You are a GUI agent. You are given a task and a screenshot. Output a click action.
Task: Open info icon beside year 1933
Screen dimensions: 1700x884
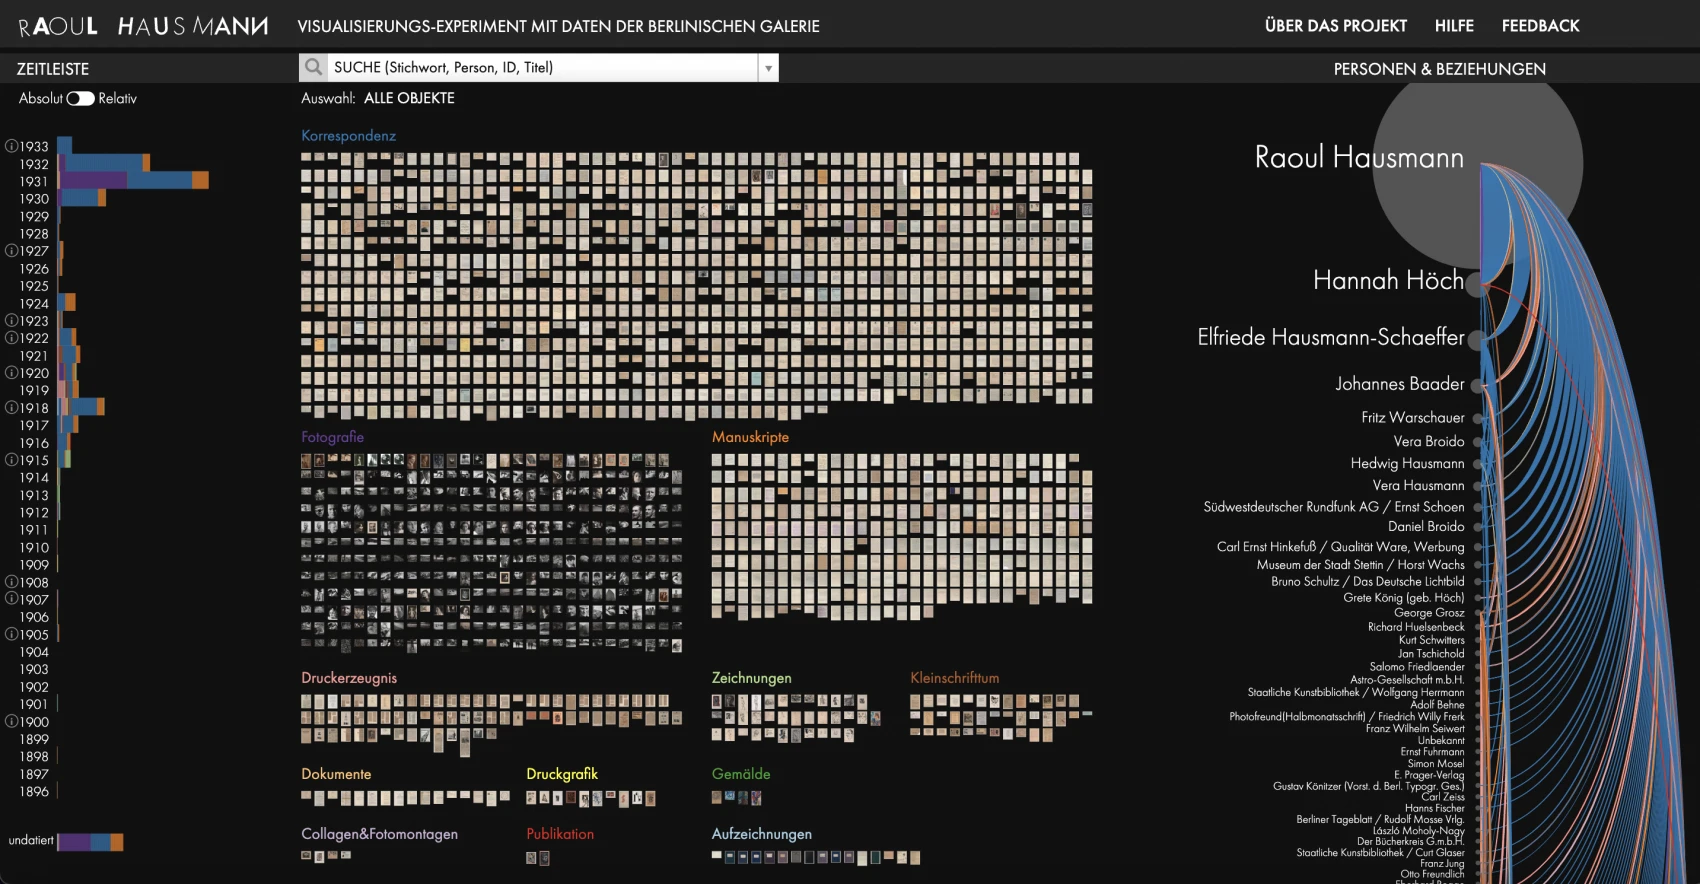click(x=11, y=146)
